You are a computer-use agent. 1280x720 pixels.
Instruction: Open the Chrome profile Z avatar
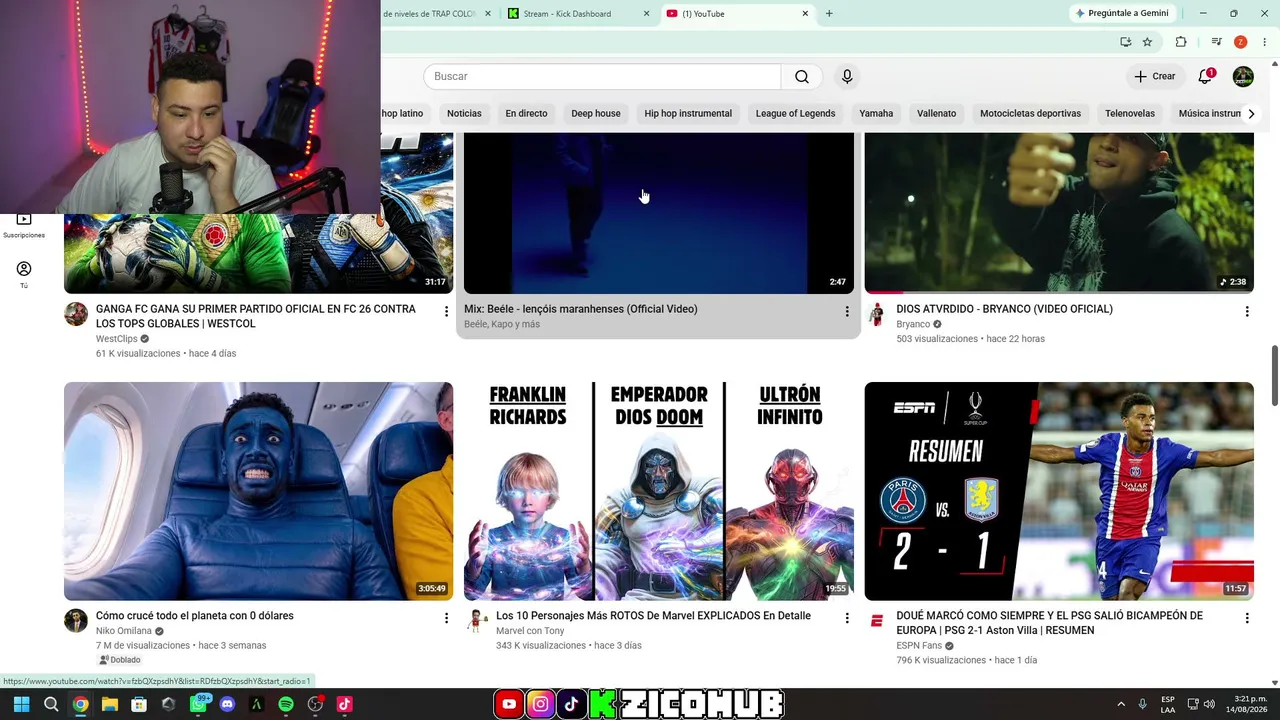pos(1240,42)
